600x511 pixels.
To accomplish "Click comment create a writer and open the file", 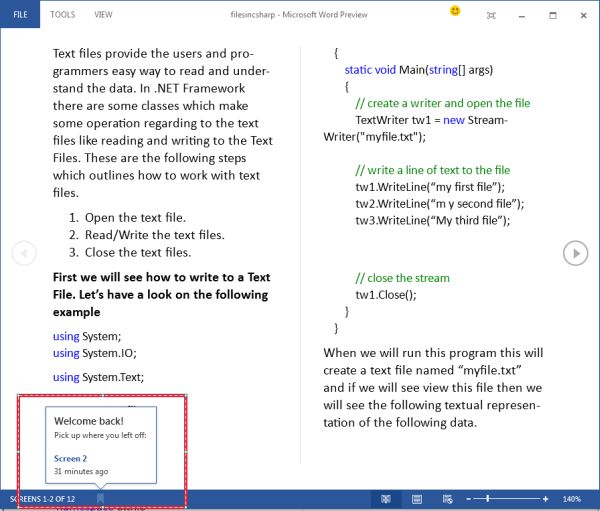I will coord(443,103).
